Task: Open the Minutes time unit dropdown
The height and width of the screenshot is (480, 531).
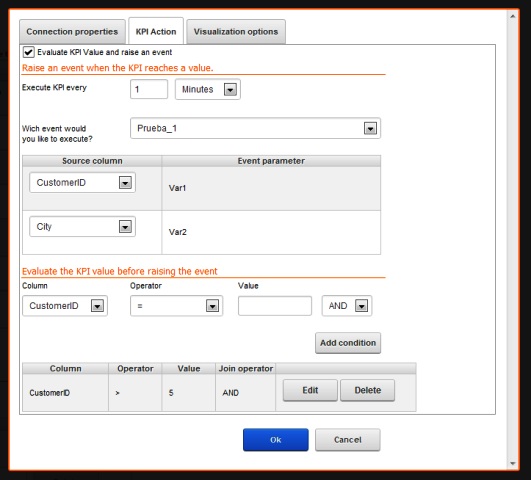Action: click(208, 89)
